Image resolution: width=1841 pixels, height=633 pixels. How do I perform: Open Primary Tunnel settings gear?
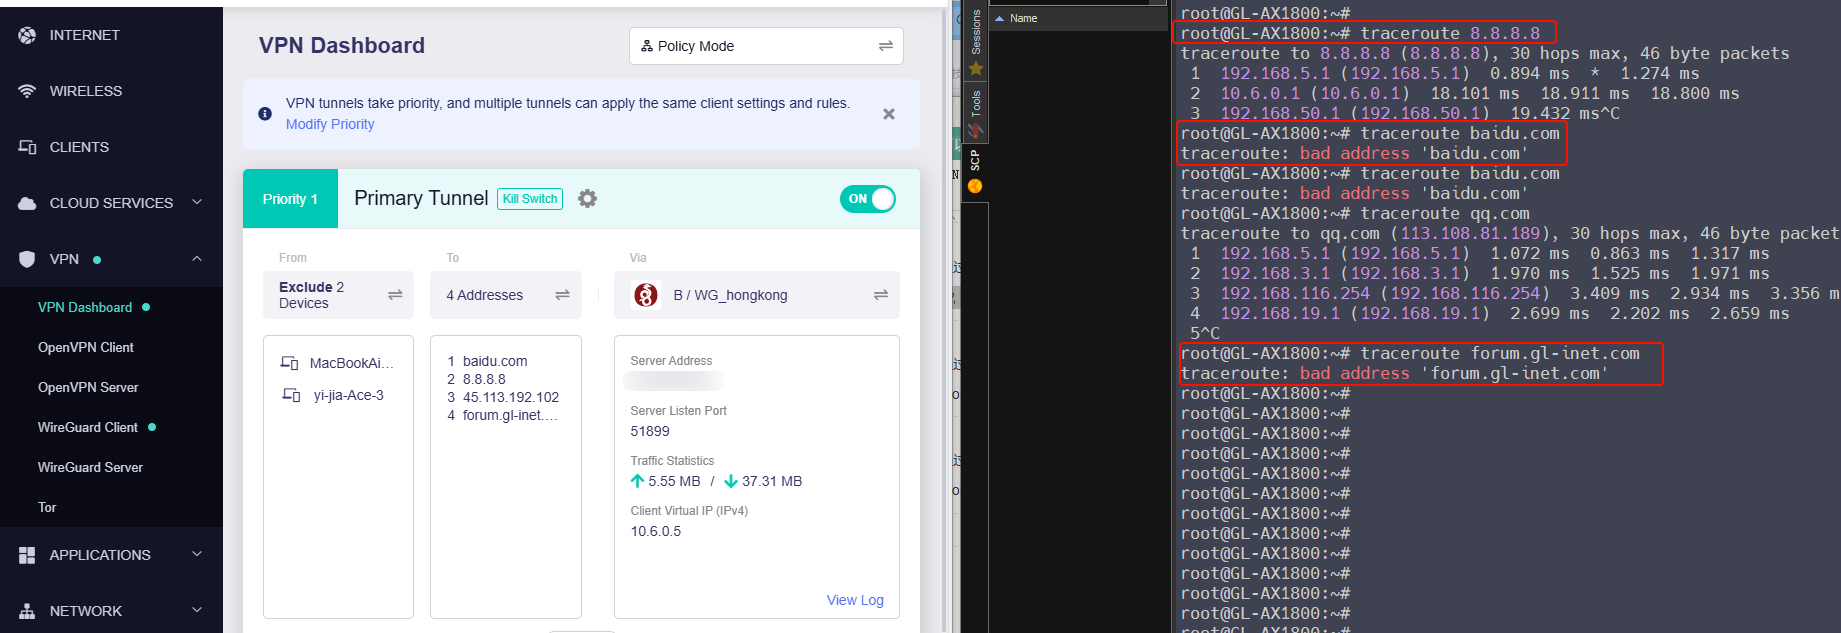(x=588, y=199)
